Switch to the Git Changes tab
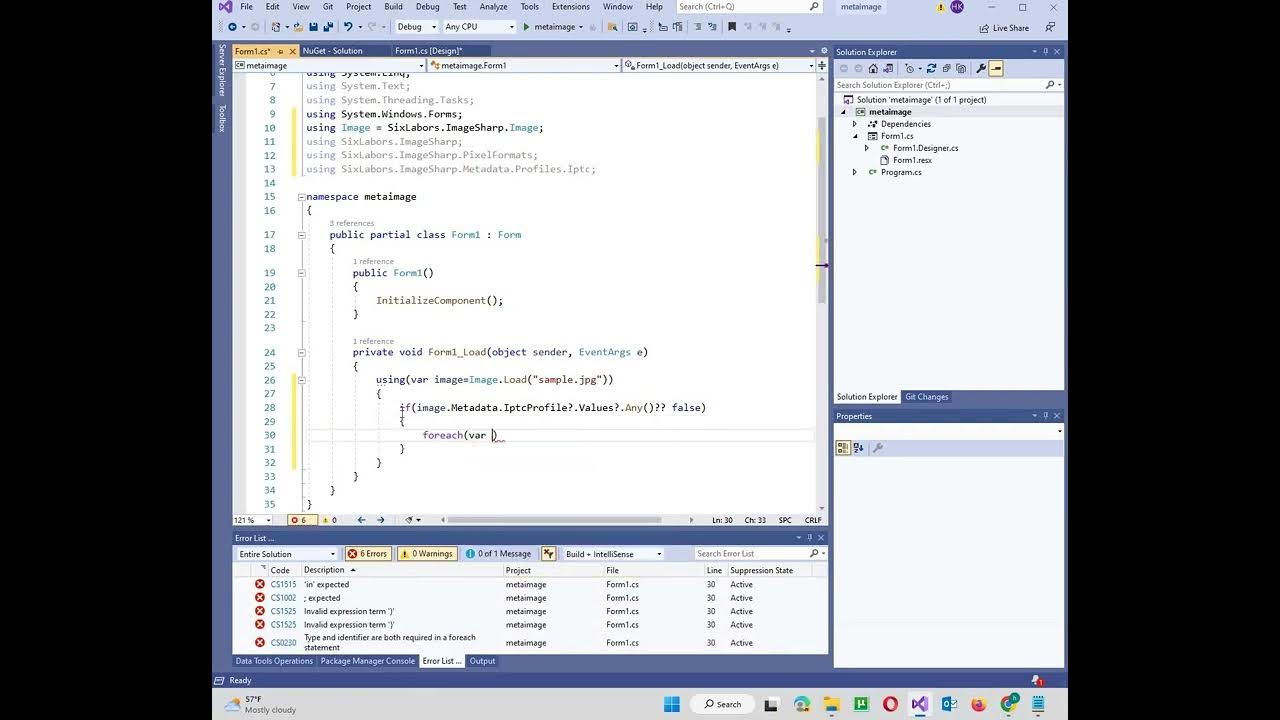The width and height of the screenshot is (1280, 720). [926, 397]
